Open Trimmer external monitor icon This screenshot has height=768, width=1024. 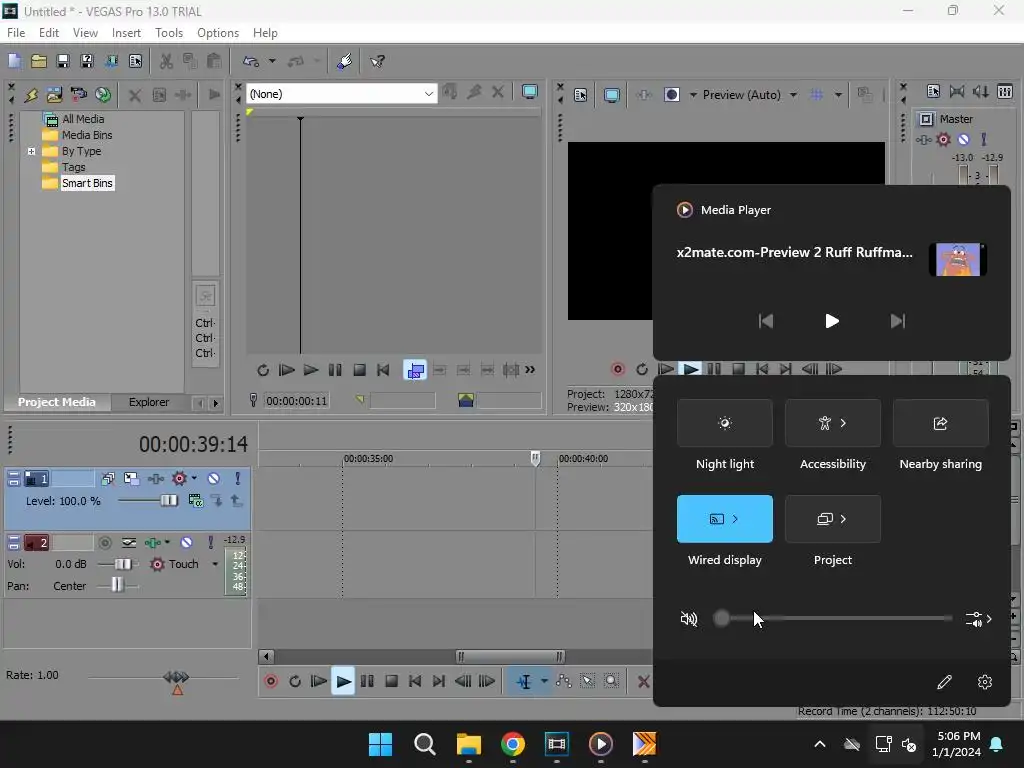point(530,92)
